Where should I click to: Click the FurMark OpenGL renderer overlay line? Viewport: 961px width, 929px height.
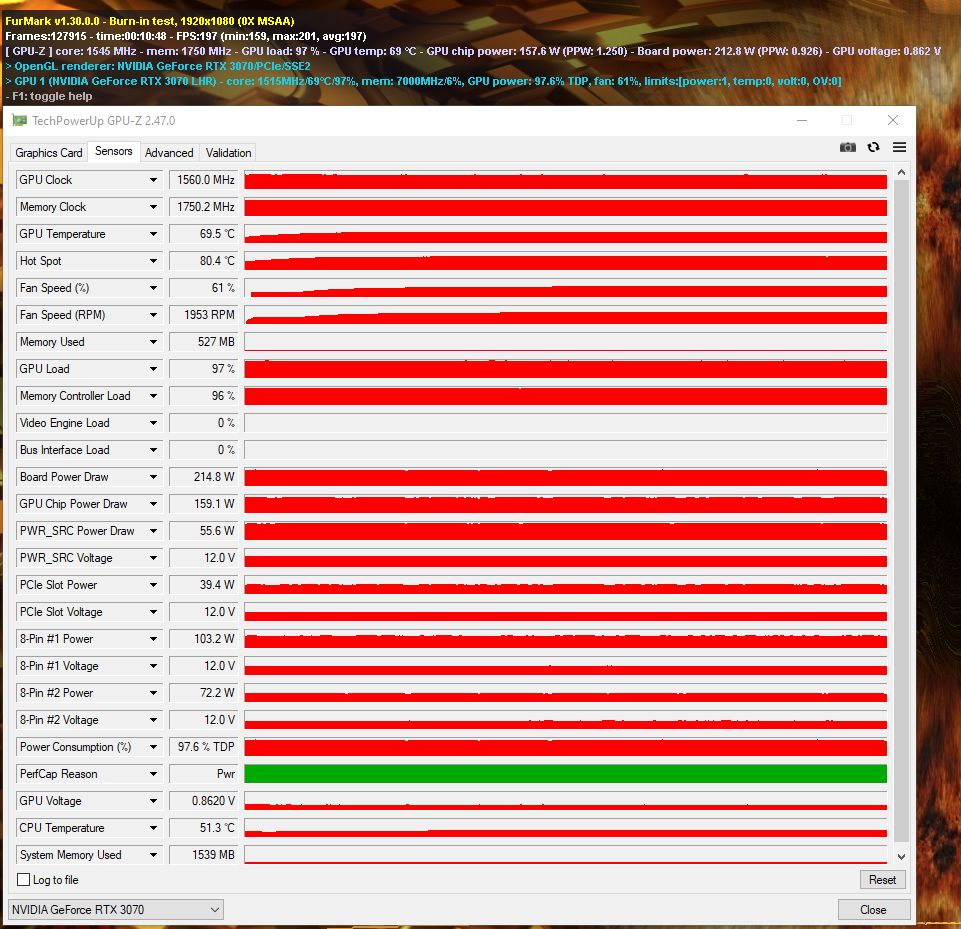(158, 66)
